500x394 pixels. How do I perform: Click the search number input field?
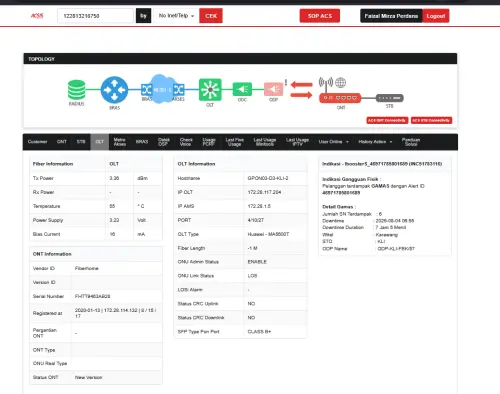(95, 16)
